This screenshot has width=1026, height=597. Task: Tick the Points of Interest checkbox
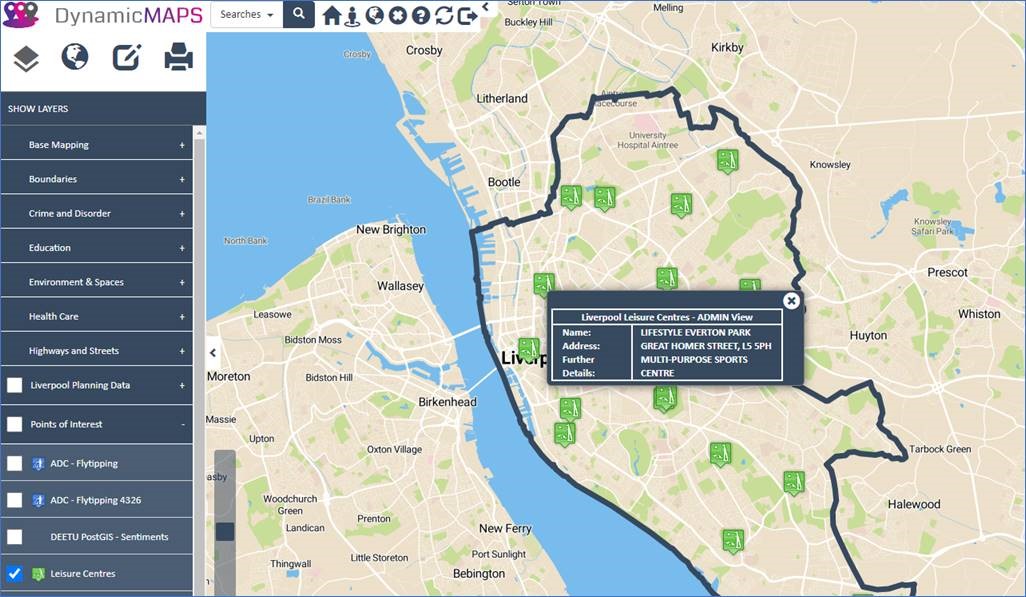(x=14, y=424)
